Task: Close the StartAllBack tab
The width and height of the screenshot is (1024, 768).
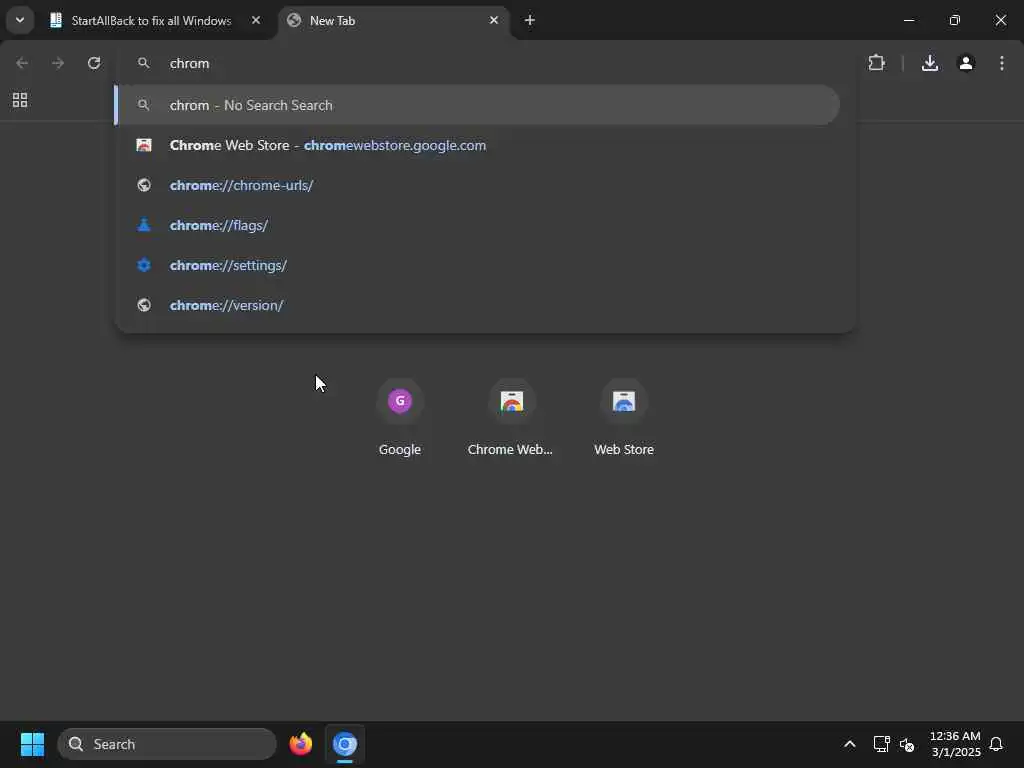Action: click(256, 20)
